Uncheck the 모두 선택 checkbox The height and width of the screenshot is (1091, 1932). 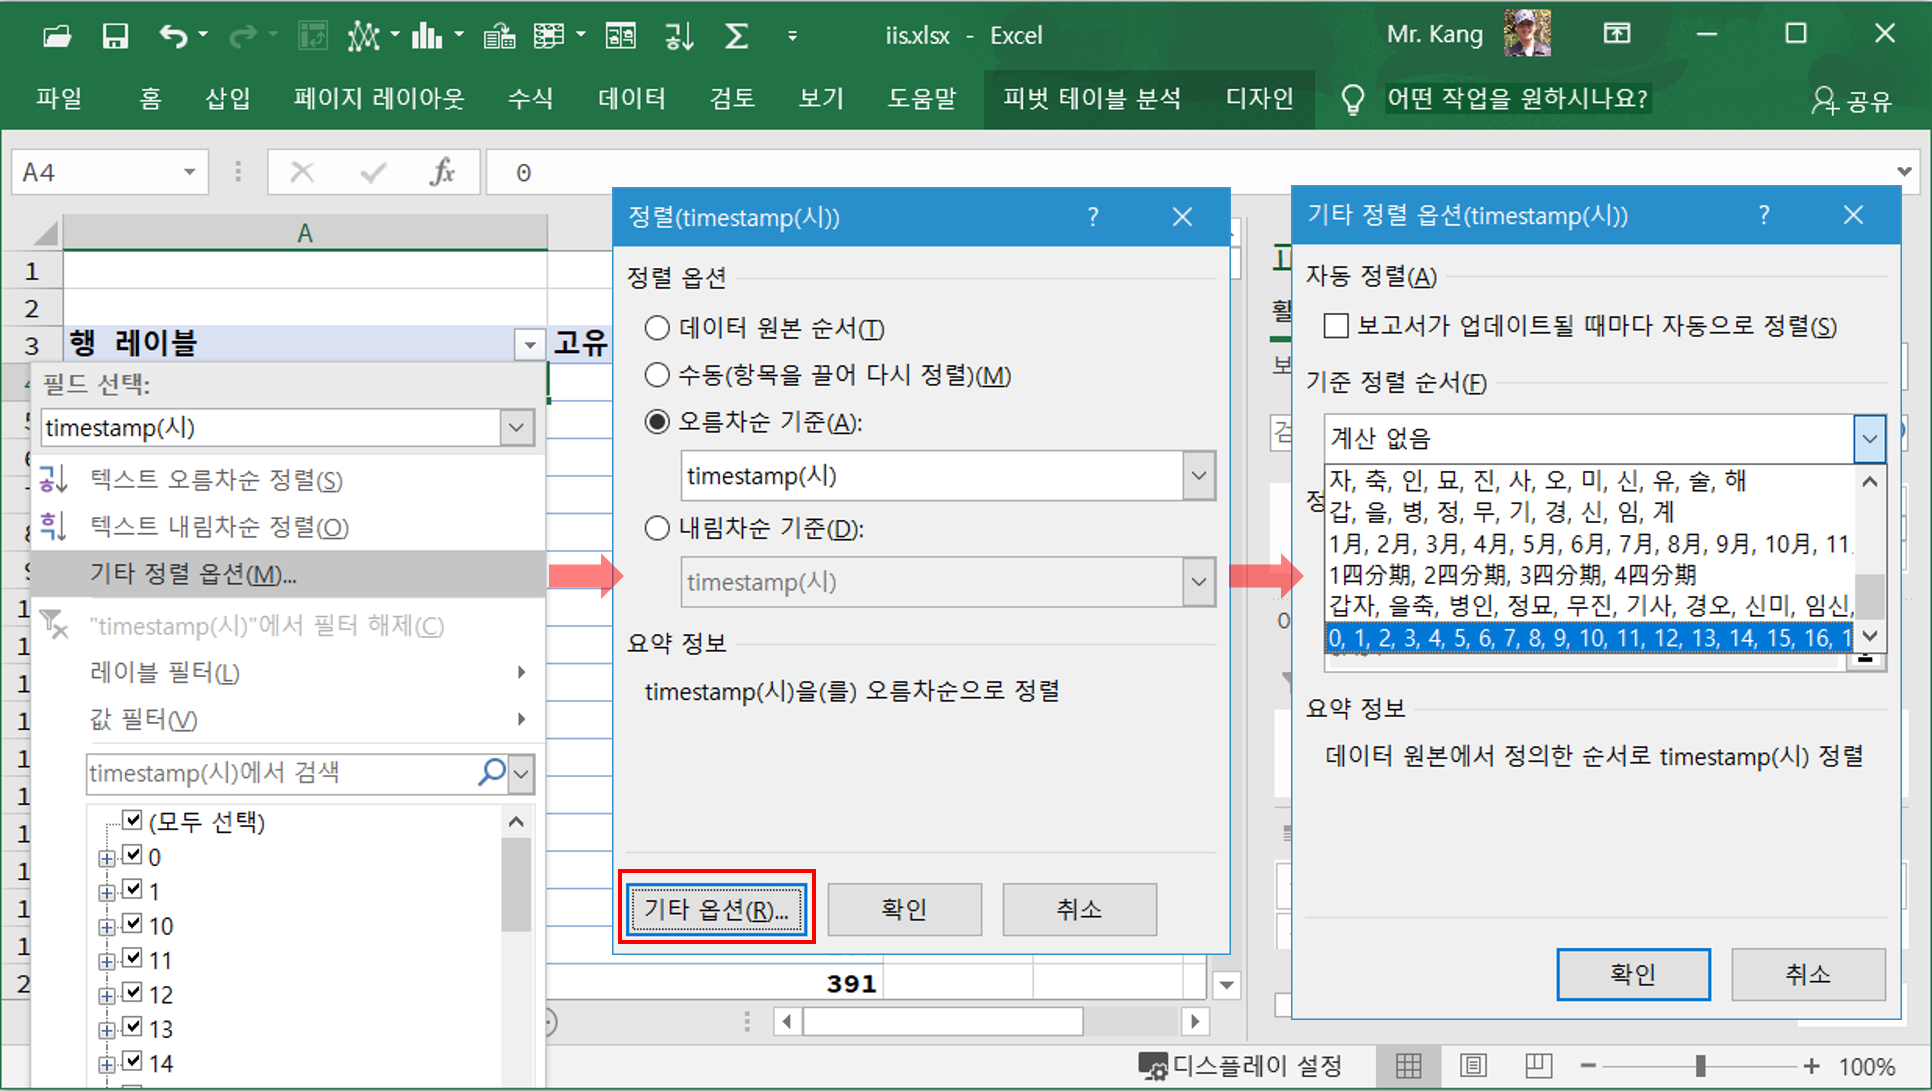(132, 821)
